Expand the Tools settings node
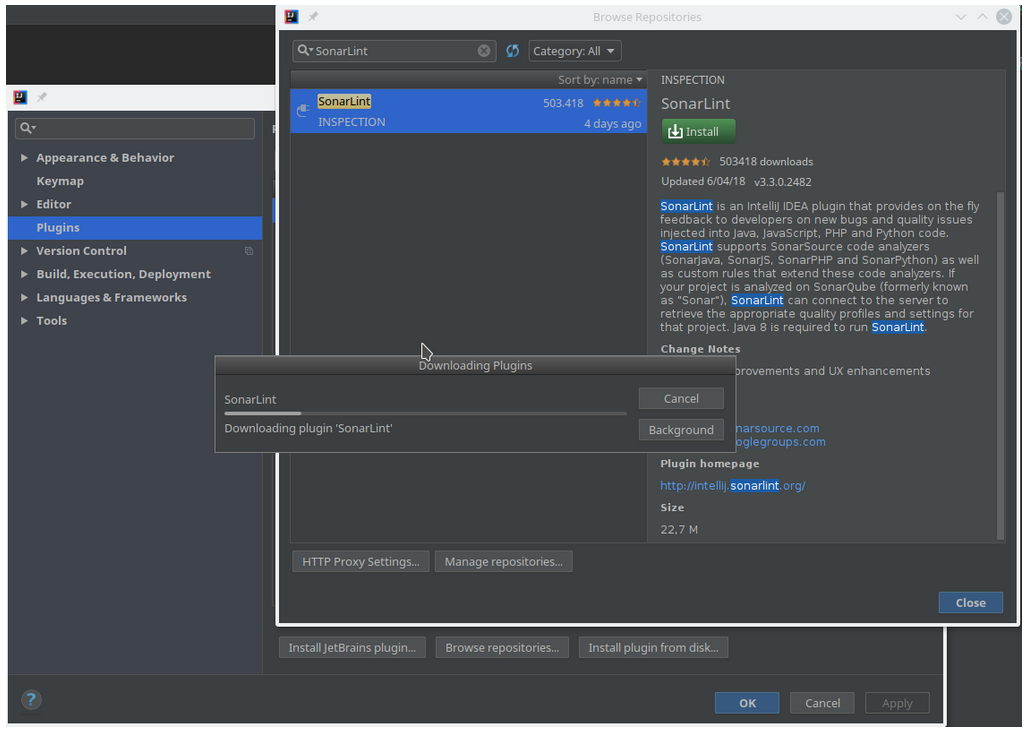 tap(24, 321)
